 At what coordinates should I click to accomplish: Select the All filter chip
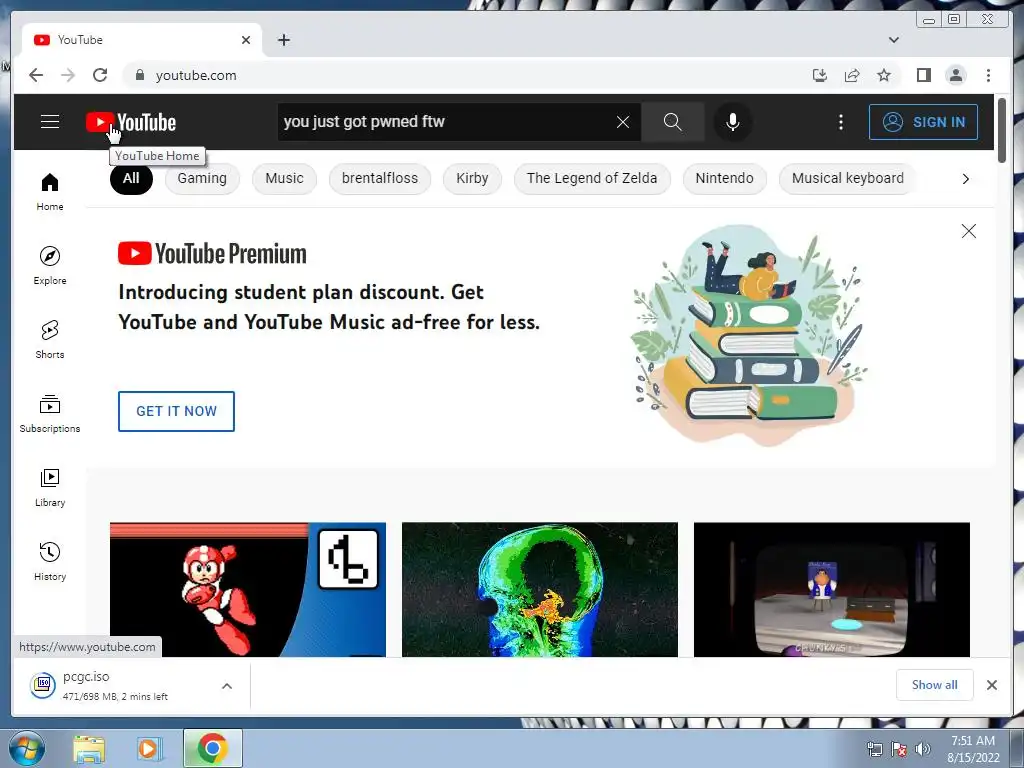[131, 178]
